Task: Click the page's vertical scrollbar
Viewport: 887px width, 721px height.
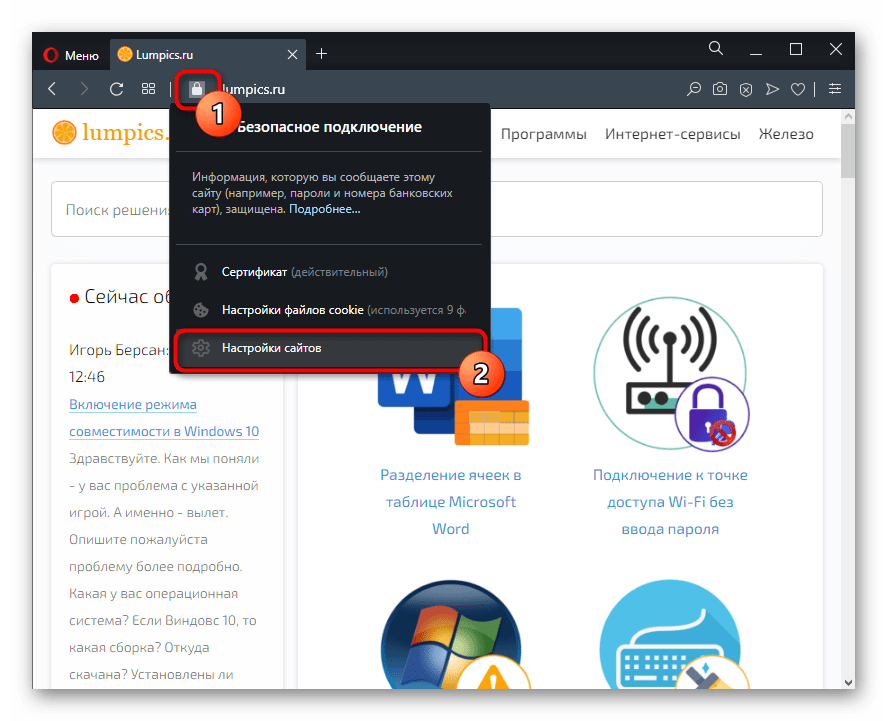Action: click(848, 400)
